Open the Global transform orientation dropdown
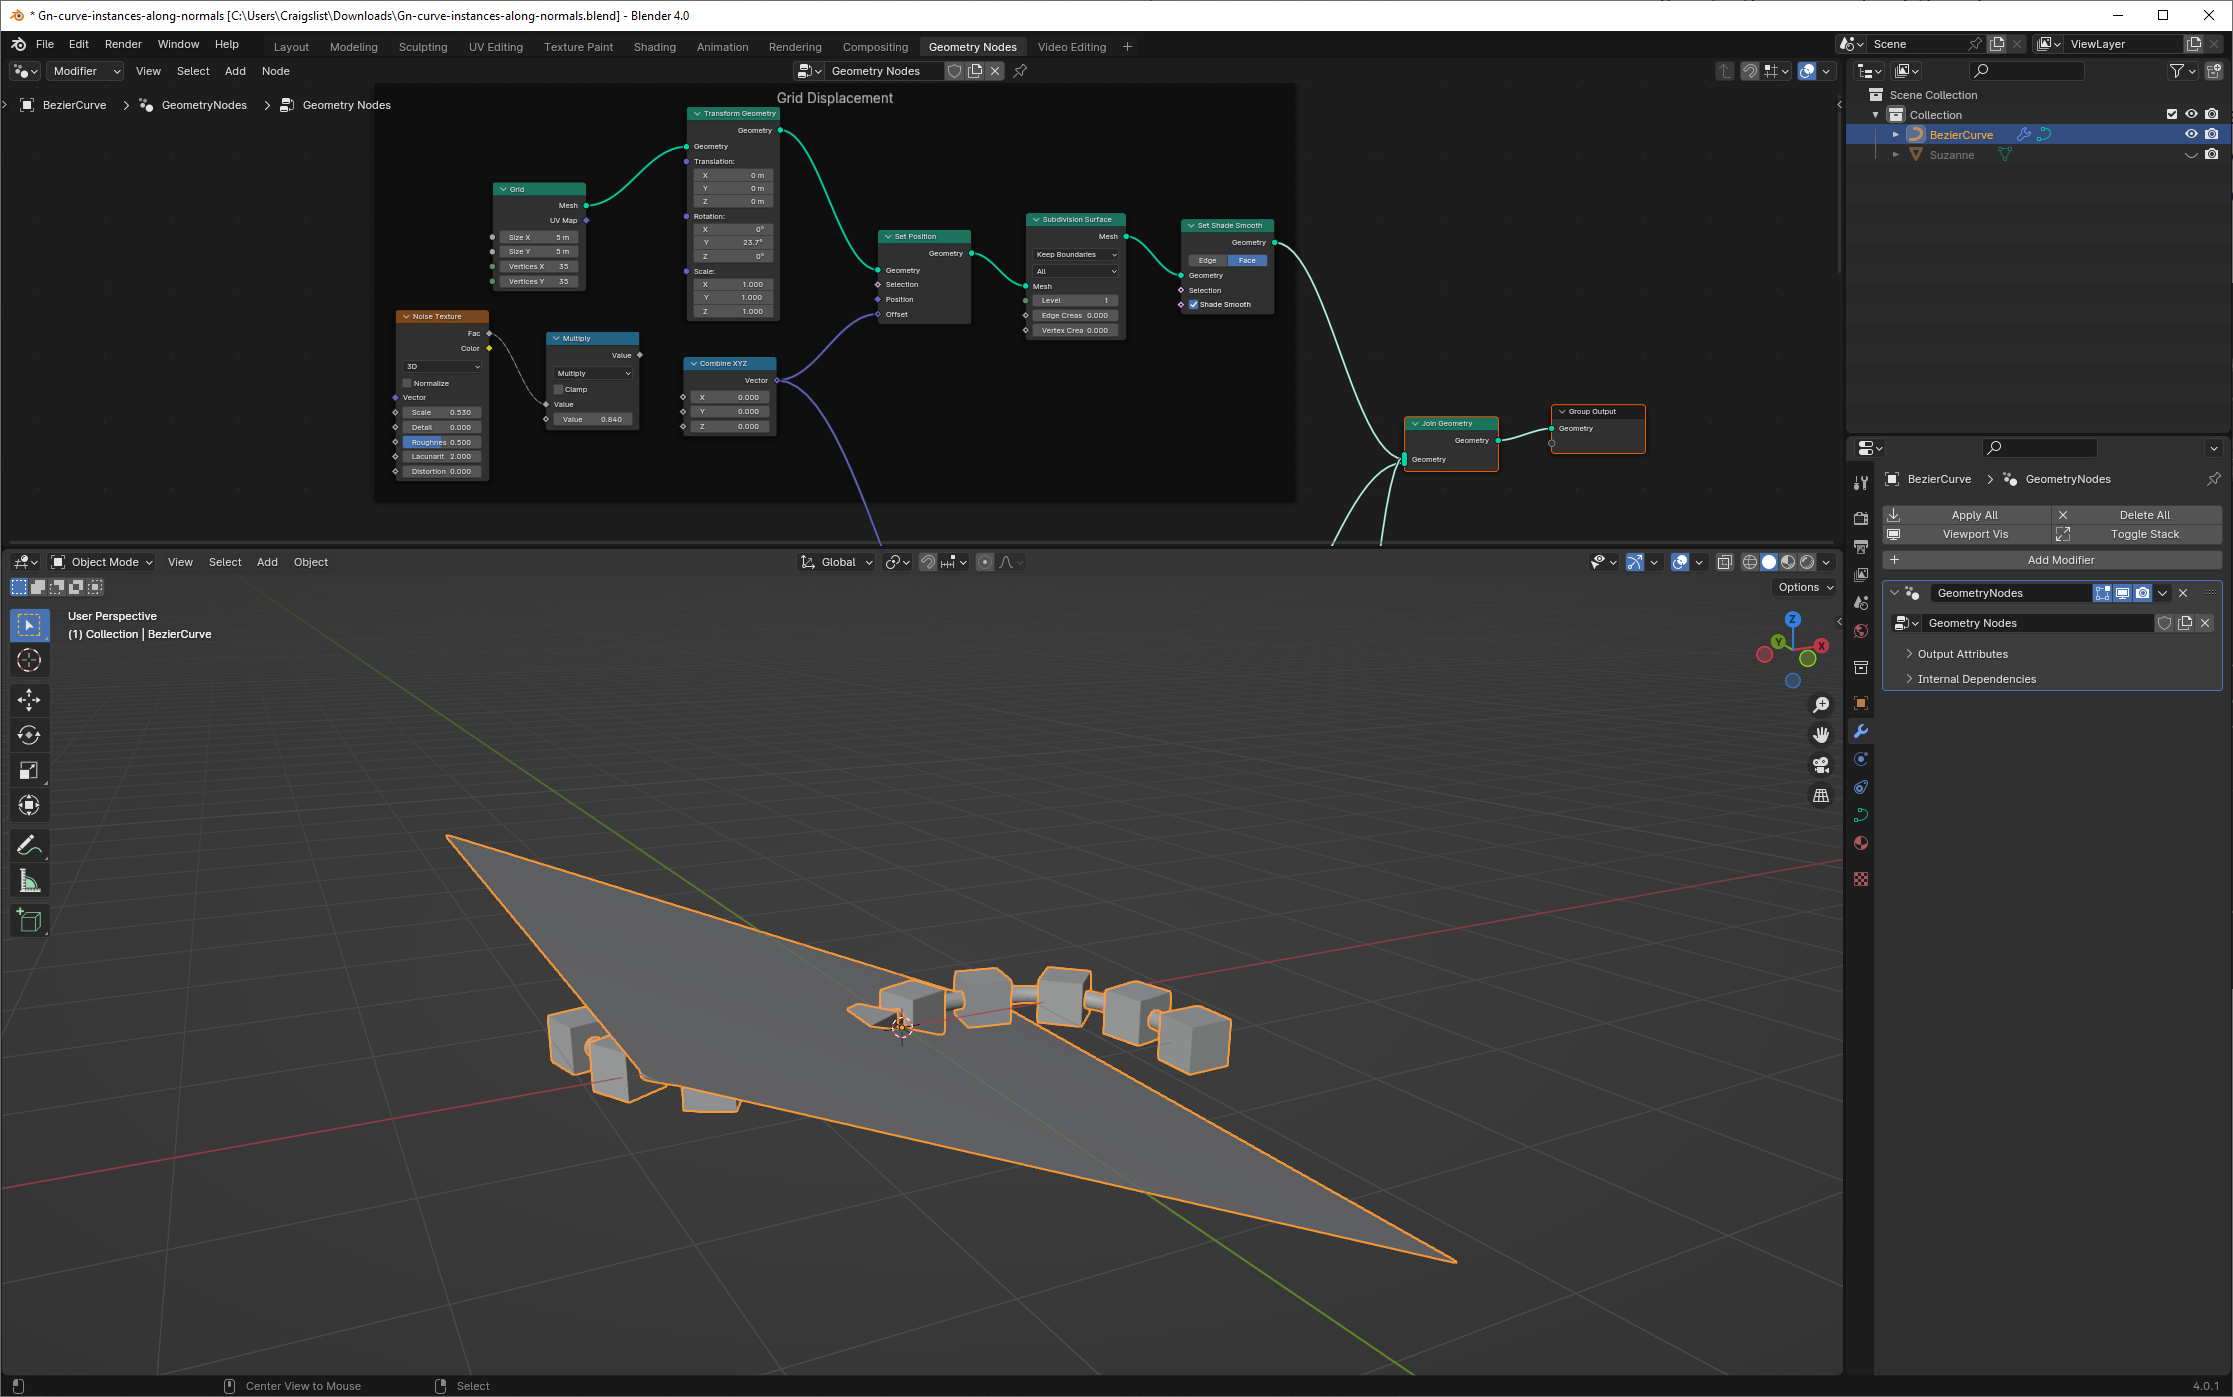 pos(838,562)
